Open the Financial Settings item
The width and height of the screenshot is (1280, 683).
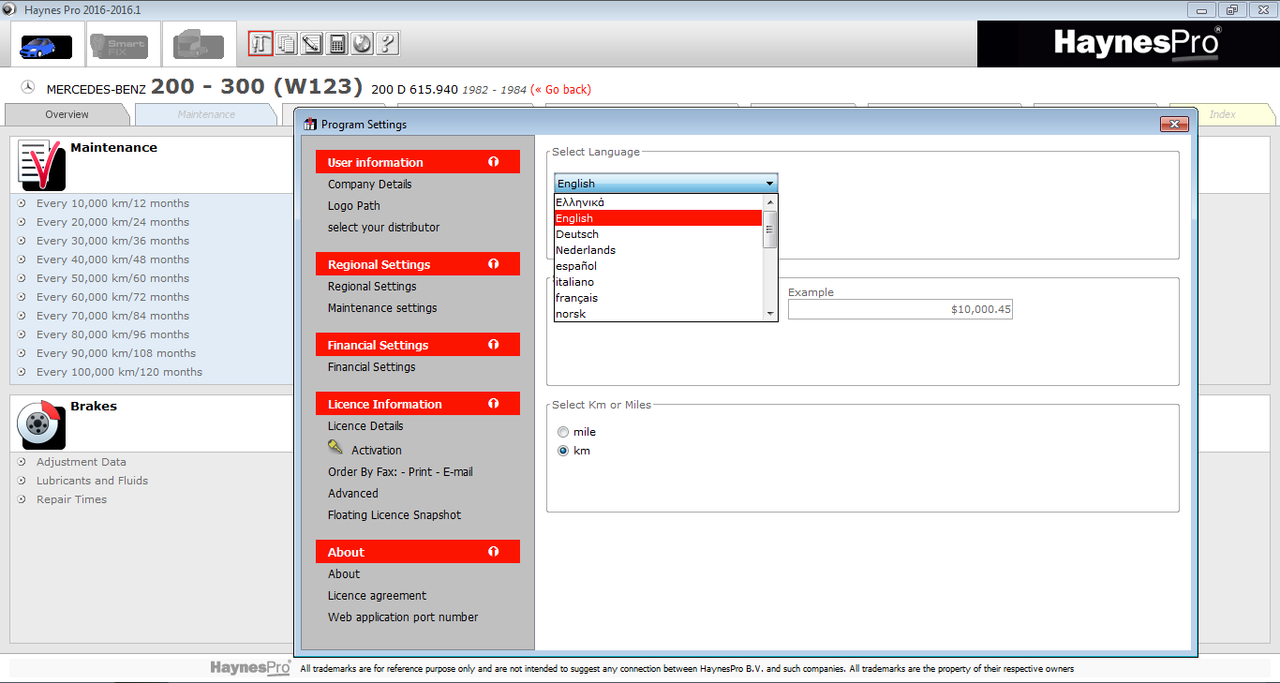tap(372, 367)
